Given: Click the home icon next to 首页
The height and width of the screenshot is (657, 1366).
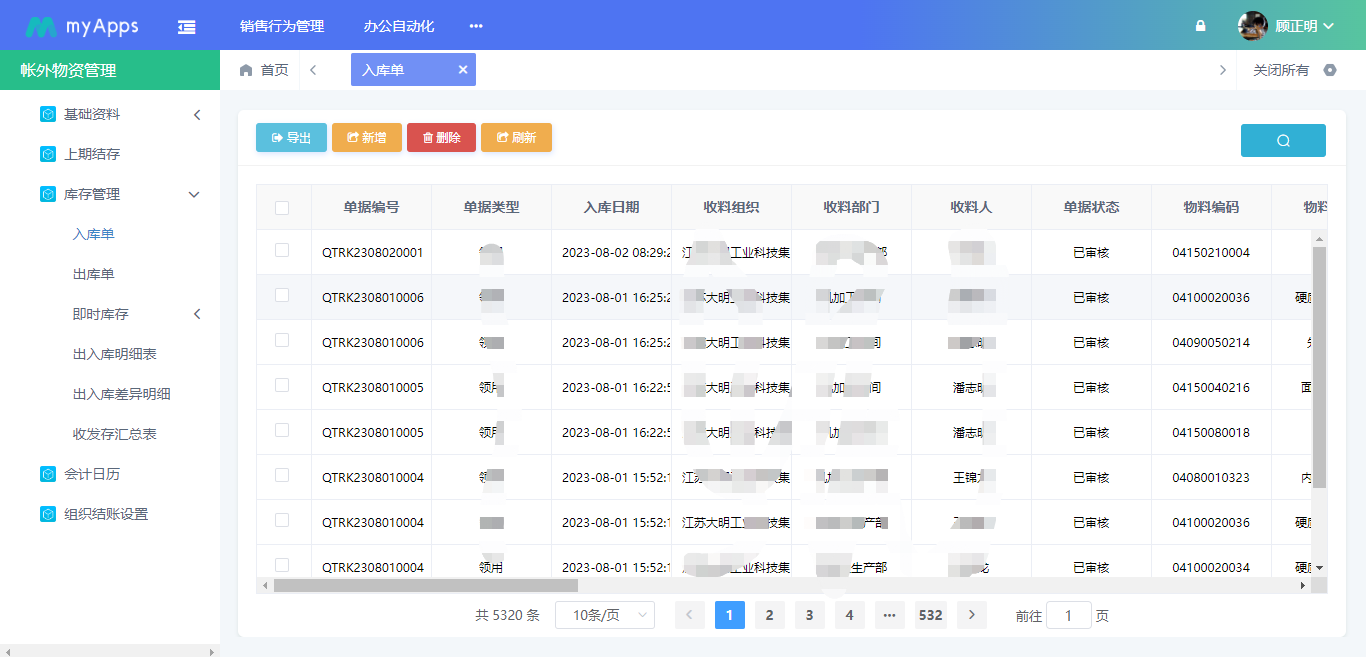Looking at the screenshot, I should tap(245, 70).
